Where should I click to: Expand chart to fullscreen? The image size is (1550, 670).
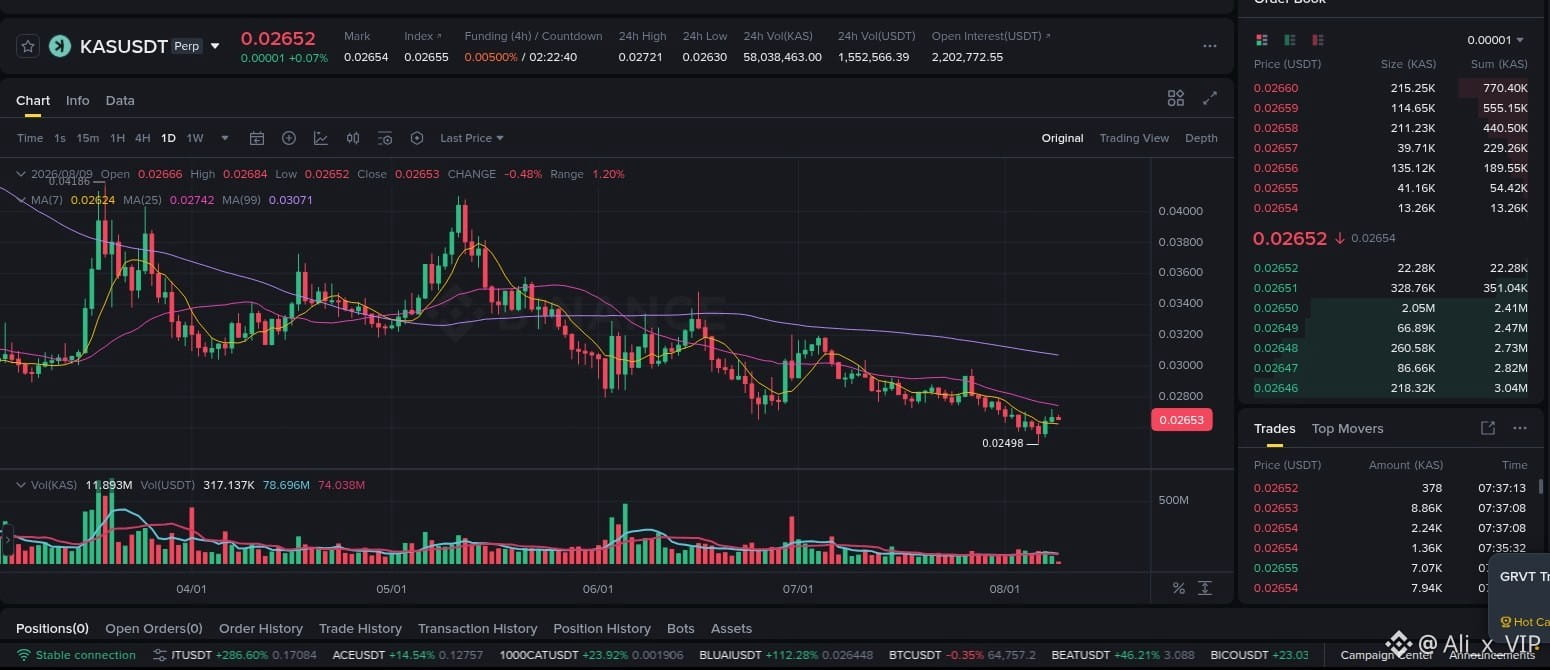1210,98
